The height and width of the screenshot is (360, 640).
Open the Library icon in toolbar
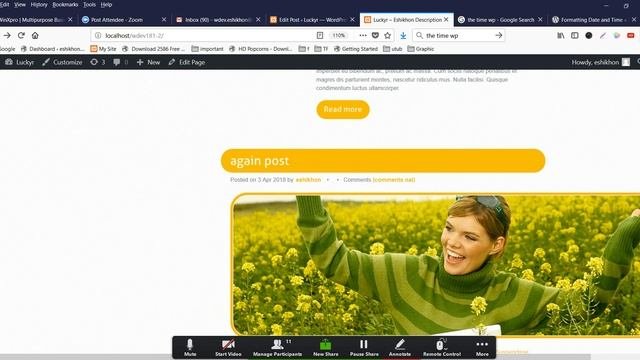[561, 36]
